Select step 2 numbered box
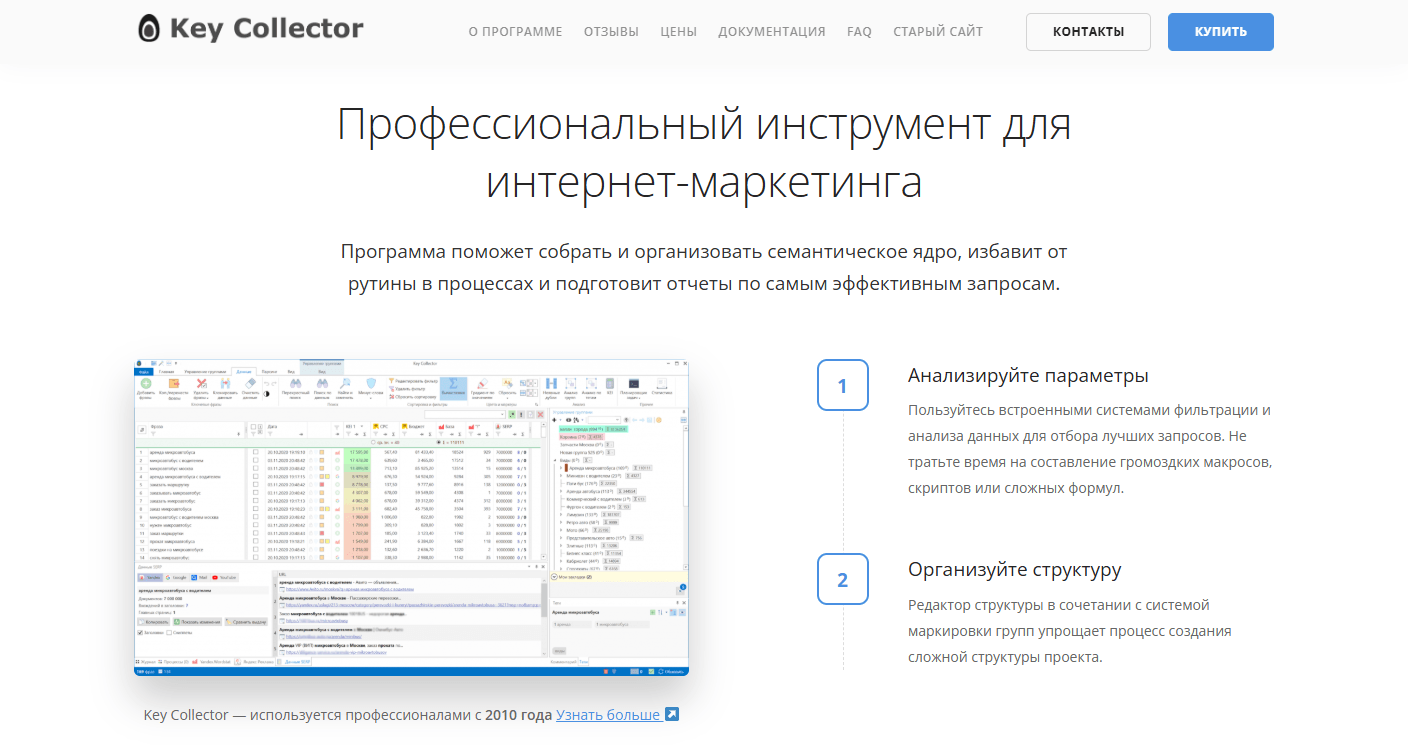The image size is (1408, 751). [x=842, y=579]
